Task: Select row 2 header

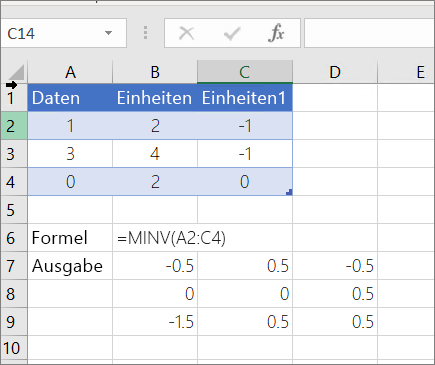Action: click(x=14, y=126)
